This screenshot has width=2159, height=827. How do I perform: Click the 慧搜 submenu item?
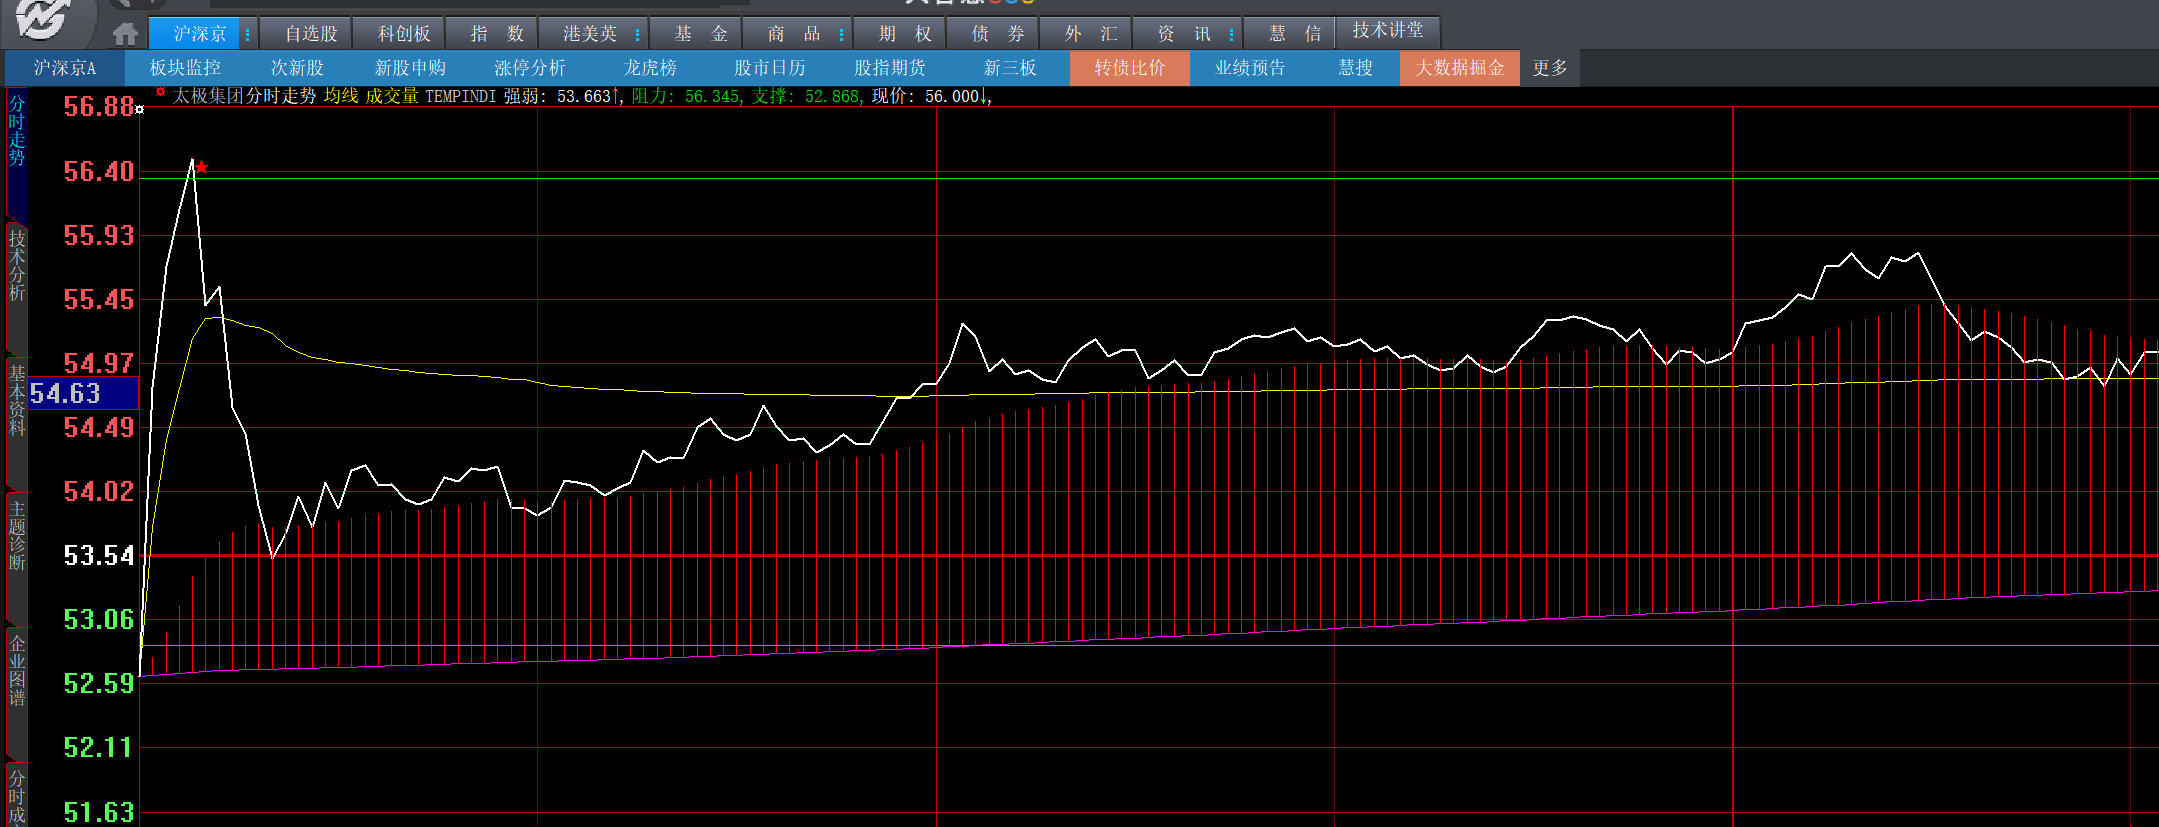point(1355,68)
